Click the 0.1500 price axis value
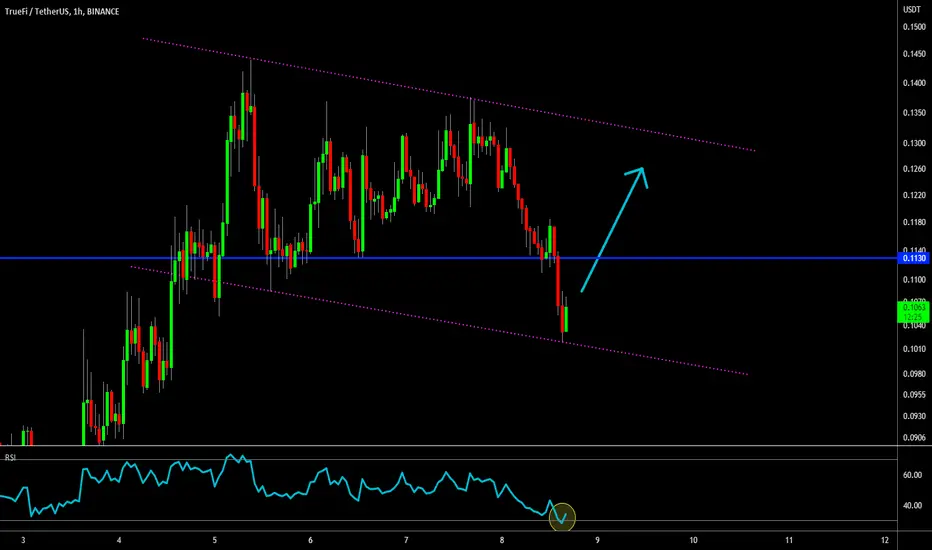This screenshot has width=932, height=550. [914, 27]
